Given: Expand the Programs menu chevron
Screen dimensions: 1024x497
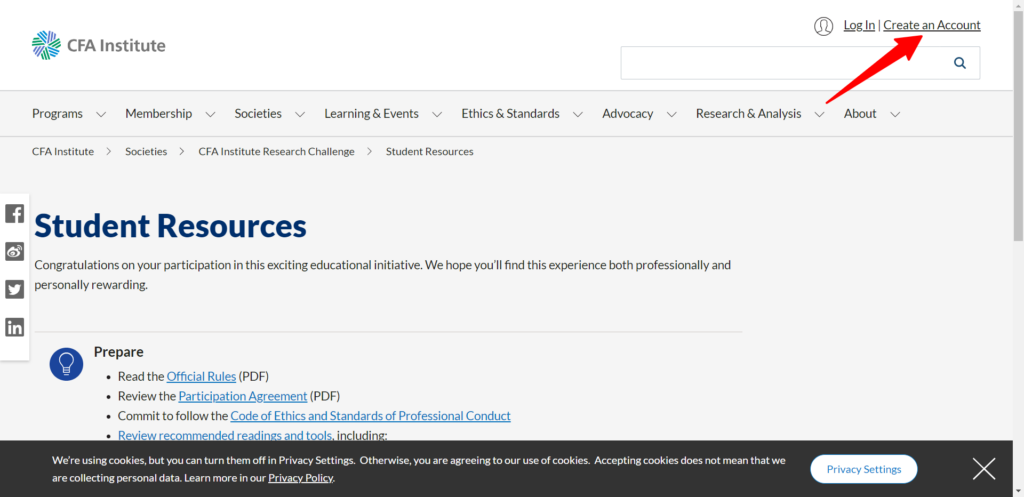Looking at the screenshot, I should [101, 114].
